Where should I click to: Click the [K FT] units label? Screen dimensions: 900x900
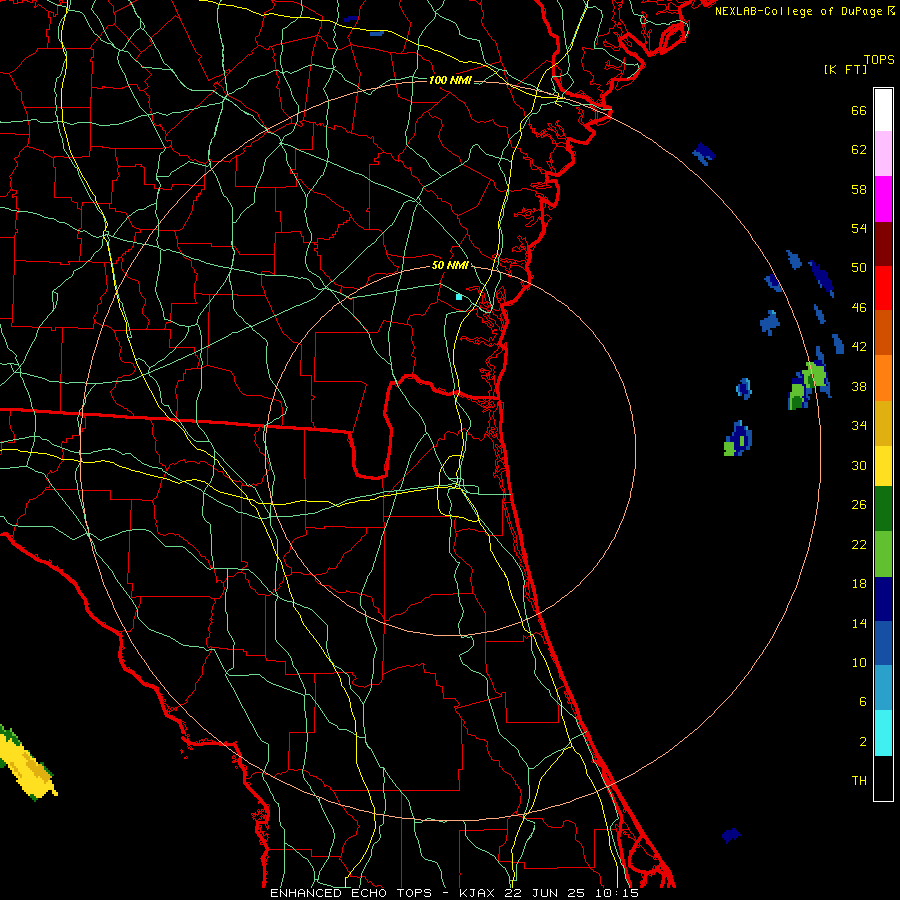845,69
